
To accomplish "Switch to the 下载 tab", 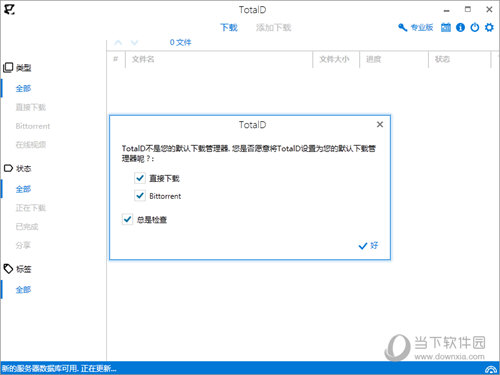I will click(x=229, y=27).
